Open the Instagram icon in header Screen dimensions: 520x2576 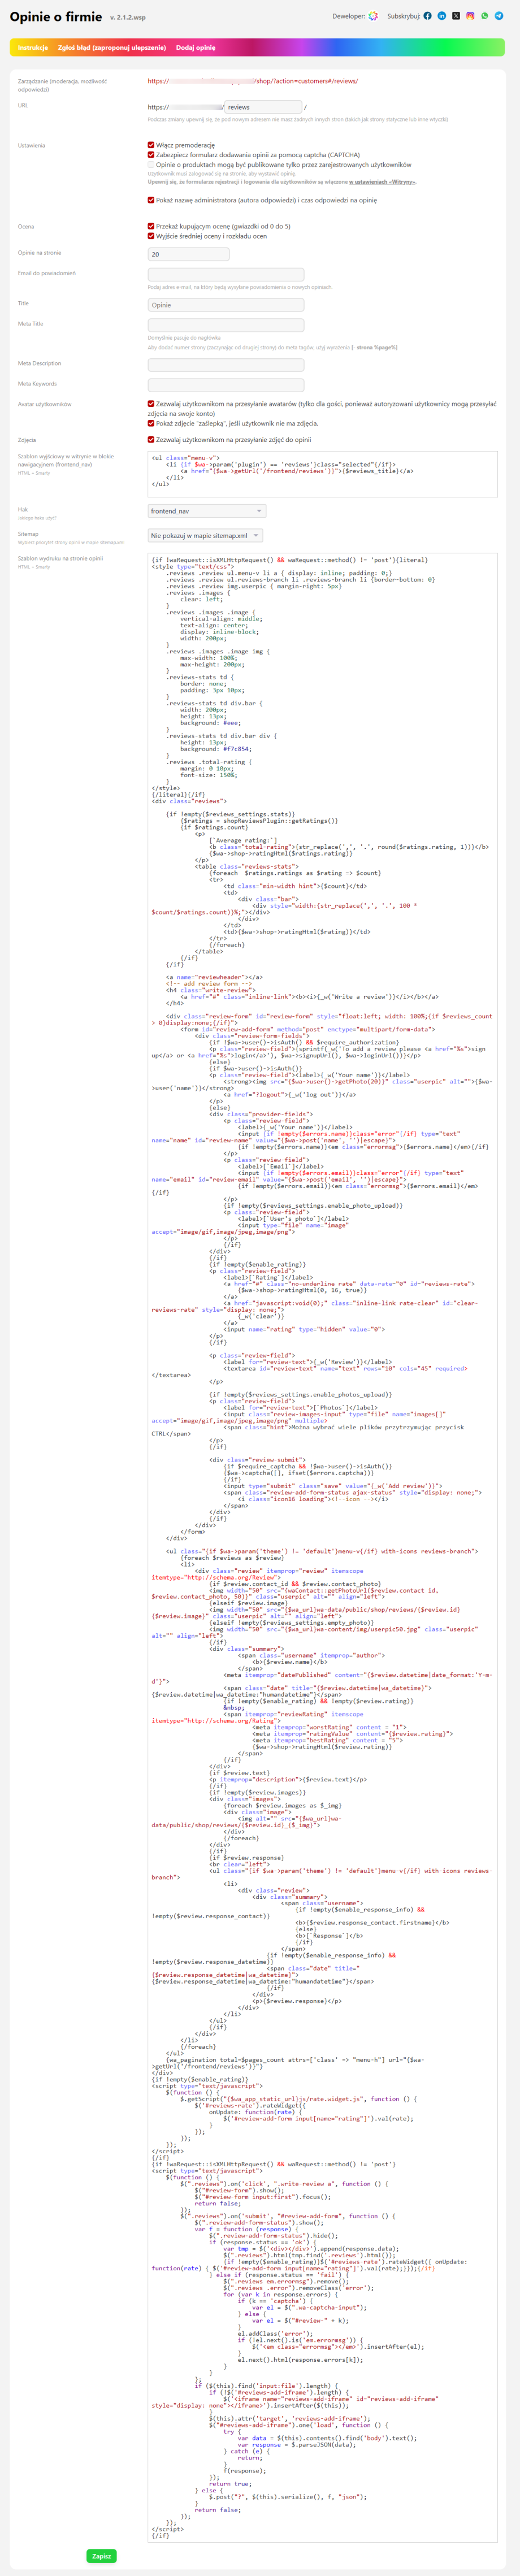[470, 16]
